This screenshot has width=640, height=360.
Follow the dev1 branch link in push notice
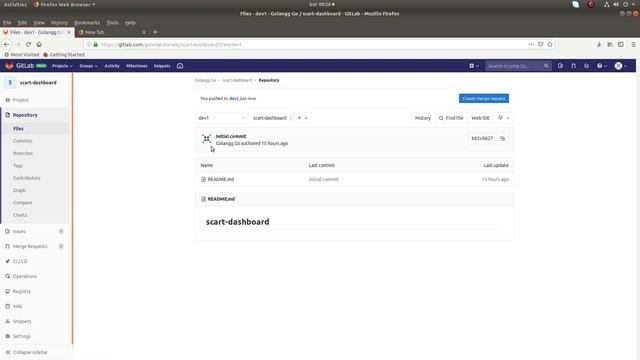[233, 98]
